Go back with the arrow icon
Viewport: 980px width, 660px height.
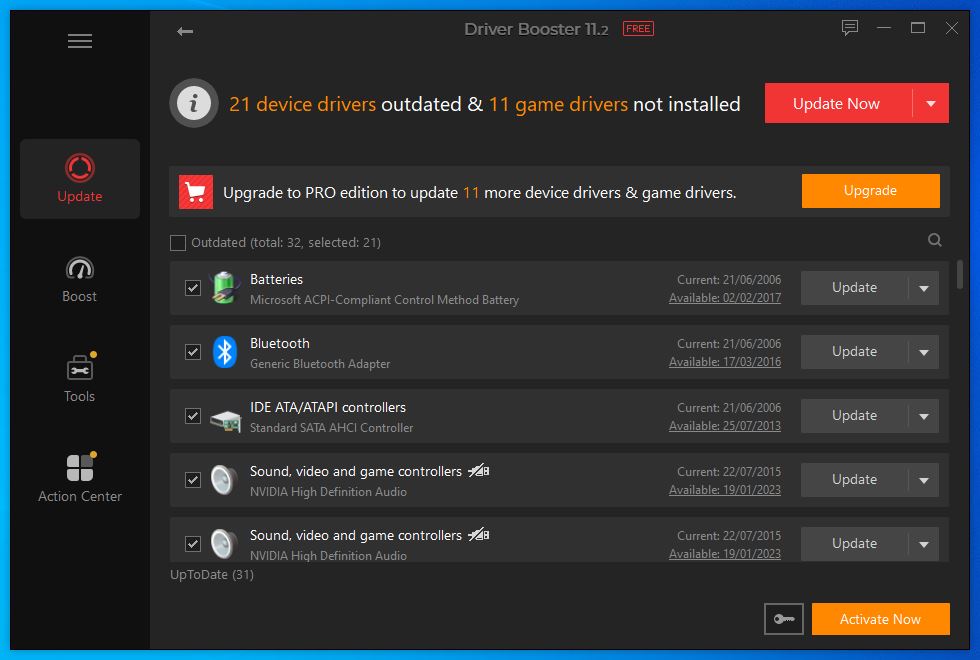tap(185, 31)
